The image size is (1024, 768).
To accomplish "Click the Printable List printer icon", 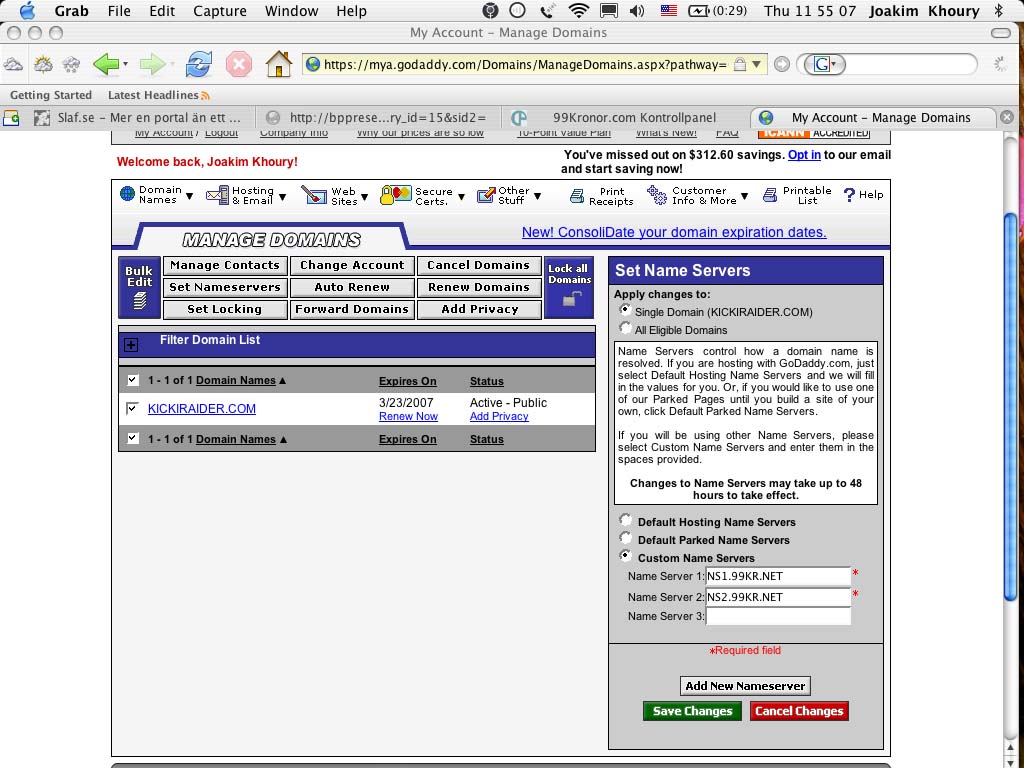I will 770,195.
